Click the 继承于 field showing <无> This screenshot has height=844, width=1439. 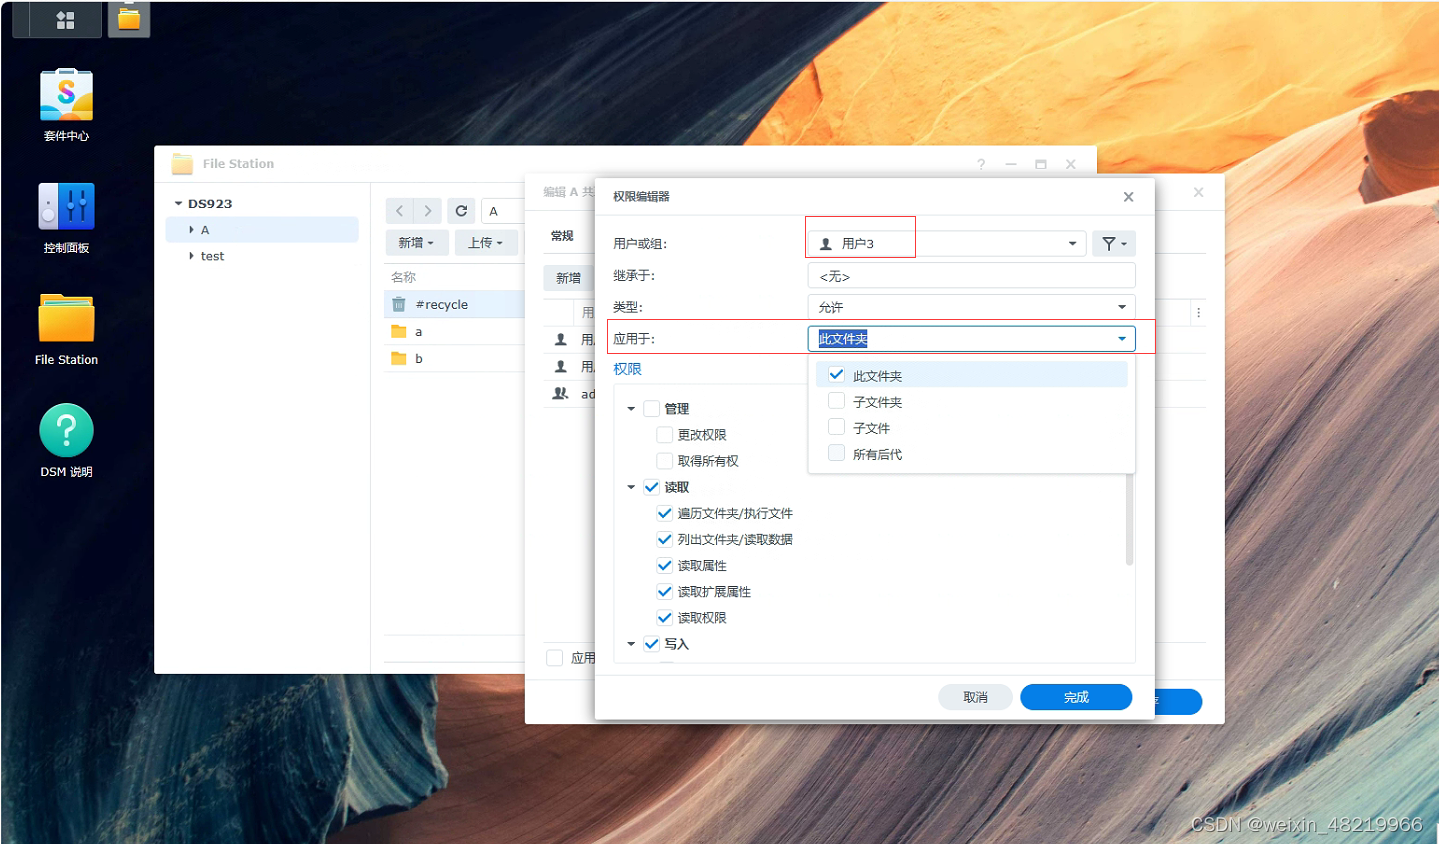971,276
